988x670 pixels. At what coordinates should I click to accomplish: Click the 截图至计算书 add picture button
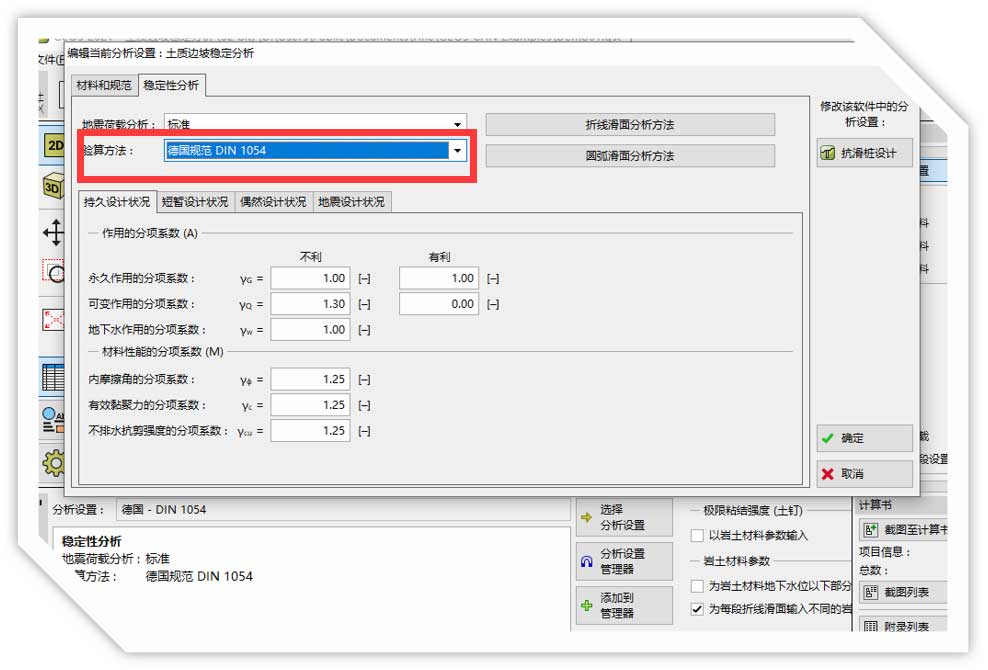coord(905,529)
